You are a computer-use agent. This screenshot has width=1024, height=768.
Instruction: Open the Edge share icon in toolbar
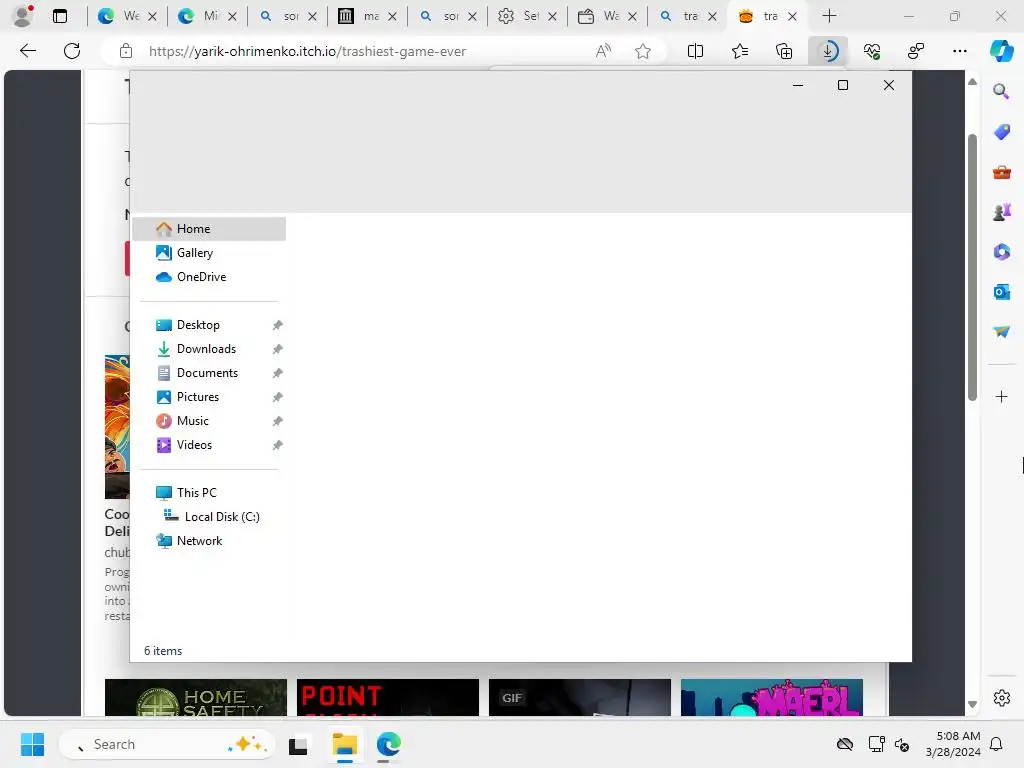coord(916,51)
